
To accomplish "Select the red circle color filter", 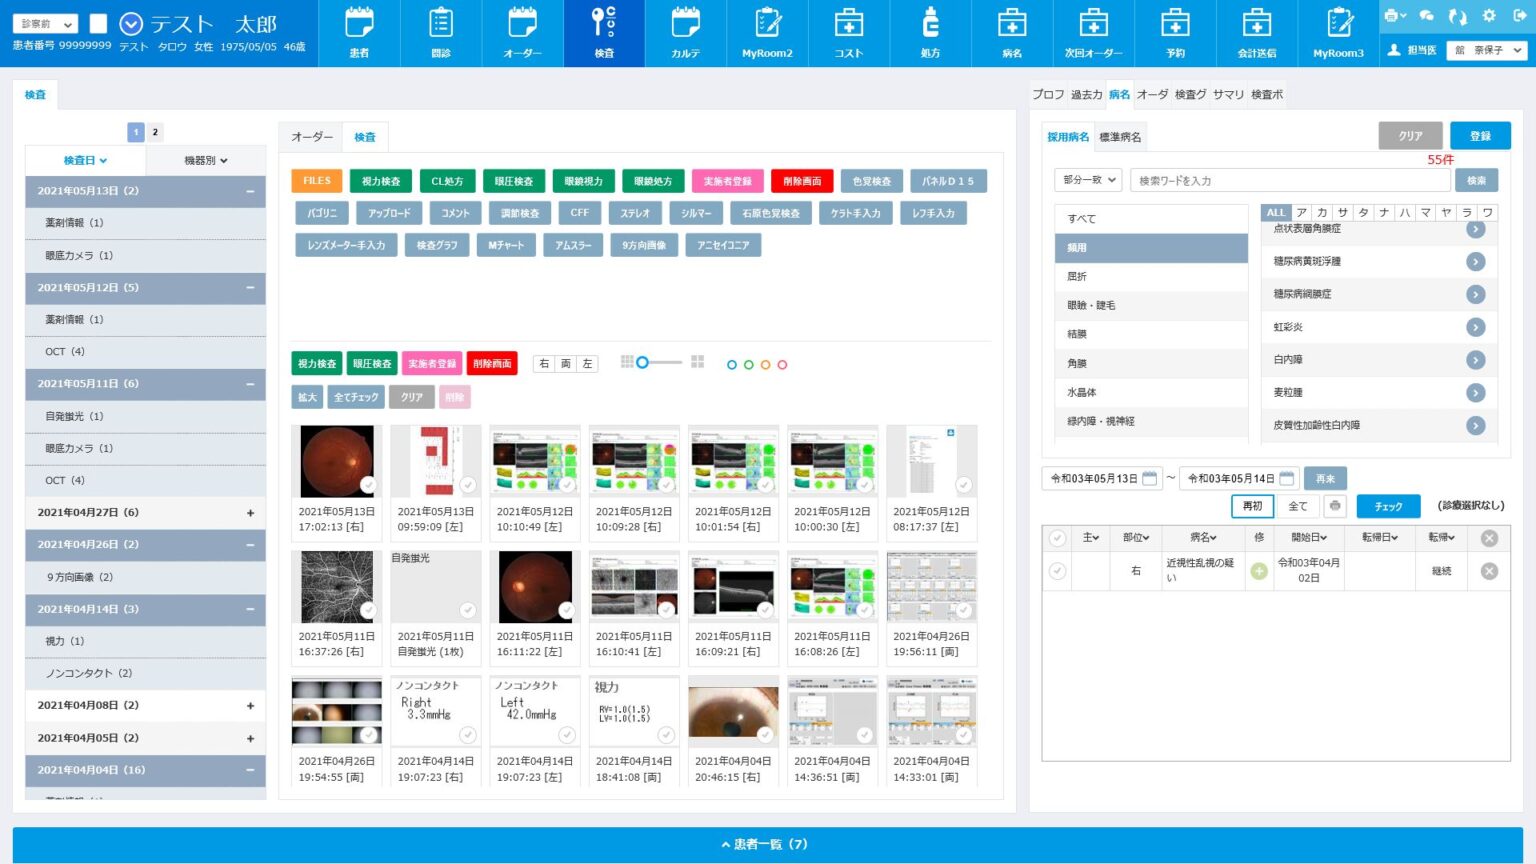I will pyautogui.click(x=782, y=365).
